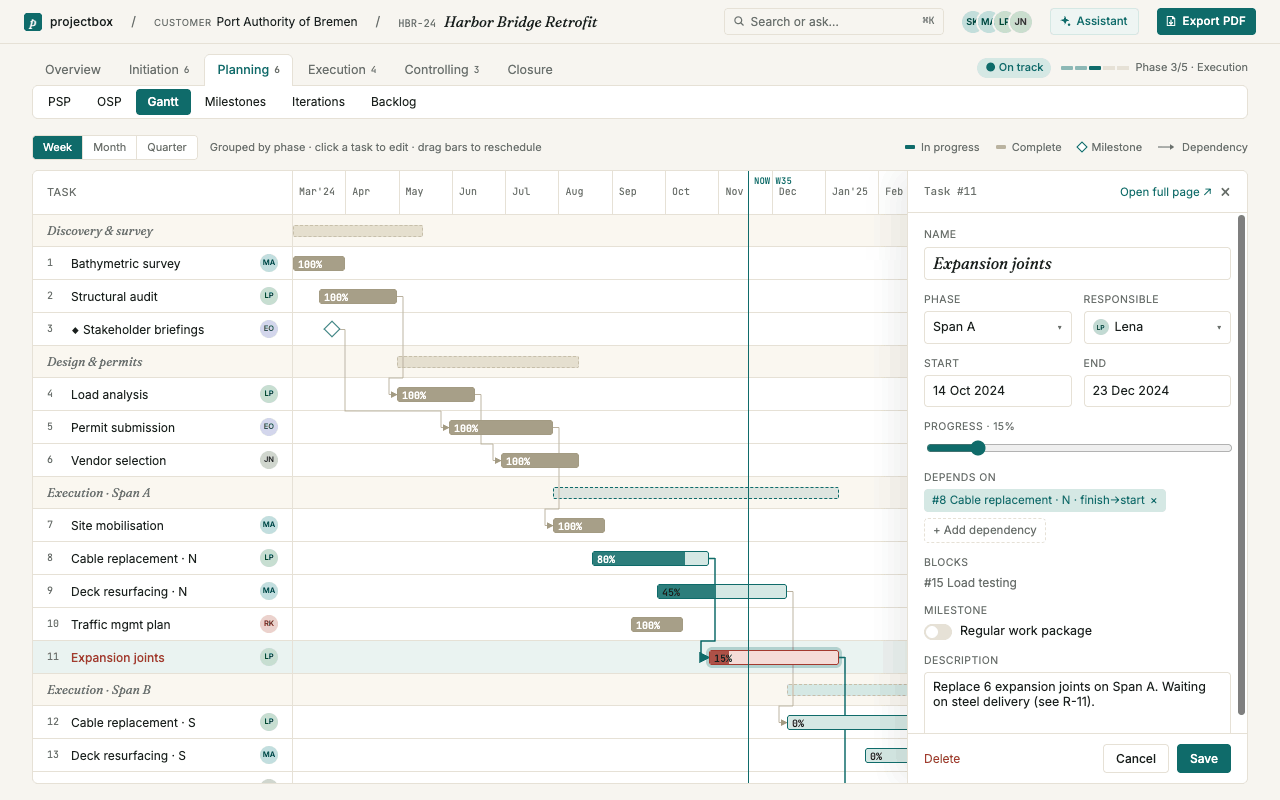The width and height of the screenshot is (1280, 800).
Task: Switch to the Milestones sub-tab
Action: (235, 102)
